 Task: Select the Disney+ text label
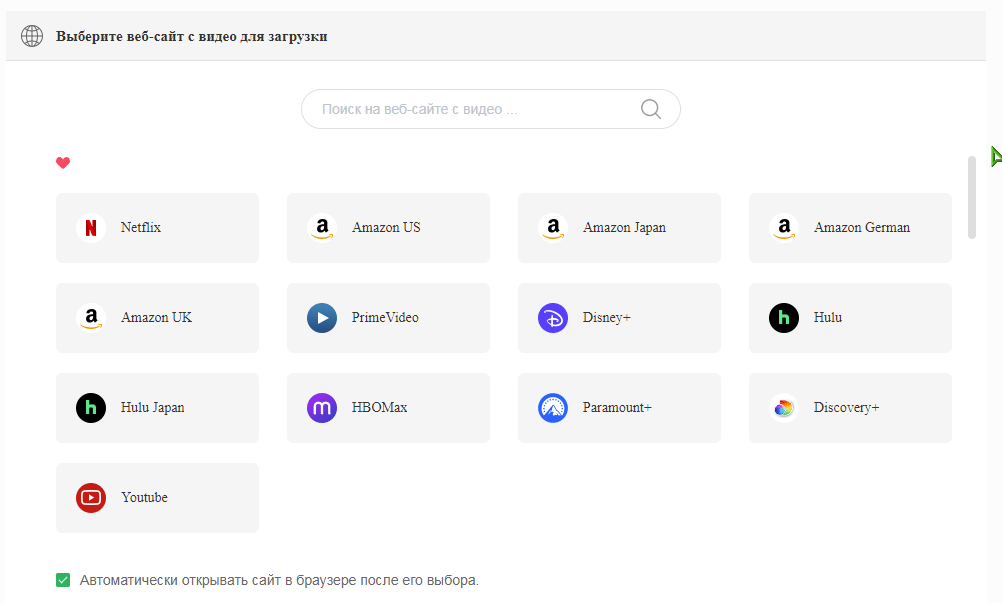606,317
